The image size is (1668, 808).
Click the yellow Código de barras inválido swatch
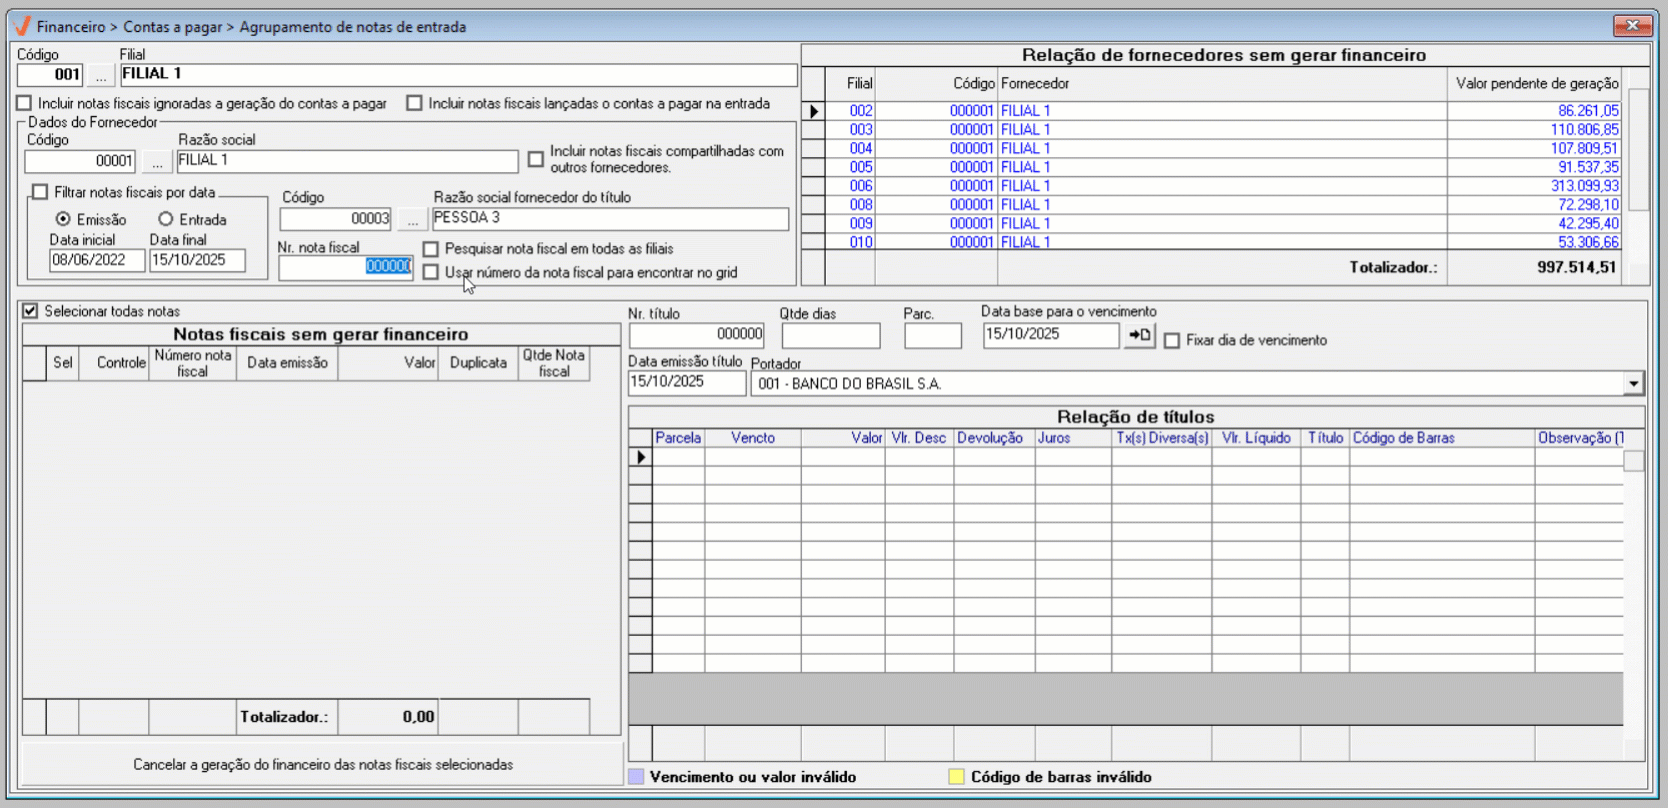pyautogui.click(x=956, y=777)
